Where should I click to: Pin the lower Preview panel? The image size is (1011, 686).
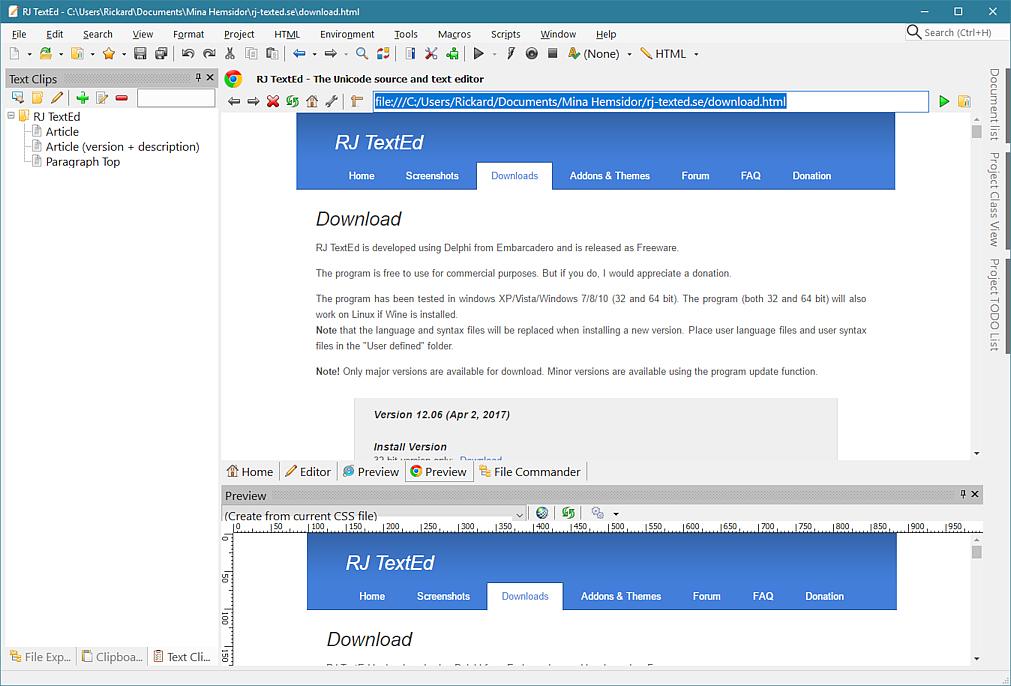pos(963,494)
